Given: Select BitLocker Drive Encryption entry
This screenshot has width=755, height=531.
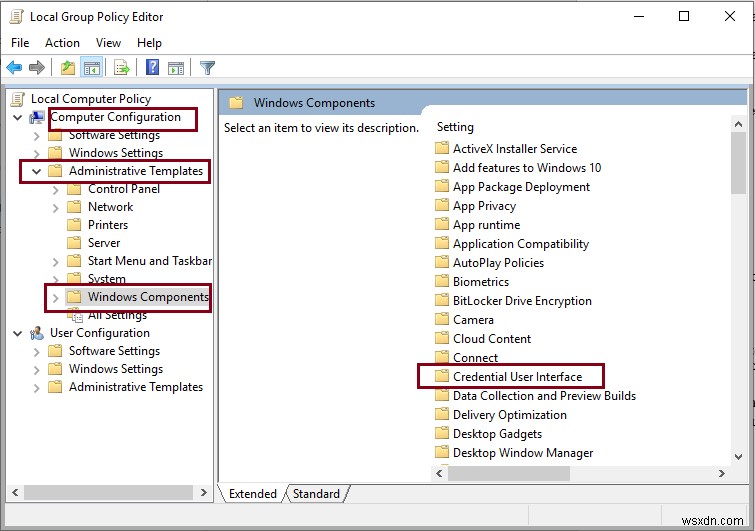Looking at the screenshot, I should pyautogui.click(x=522, y=300).
